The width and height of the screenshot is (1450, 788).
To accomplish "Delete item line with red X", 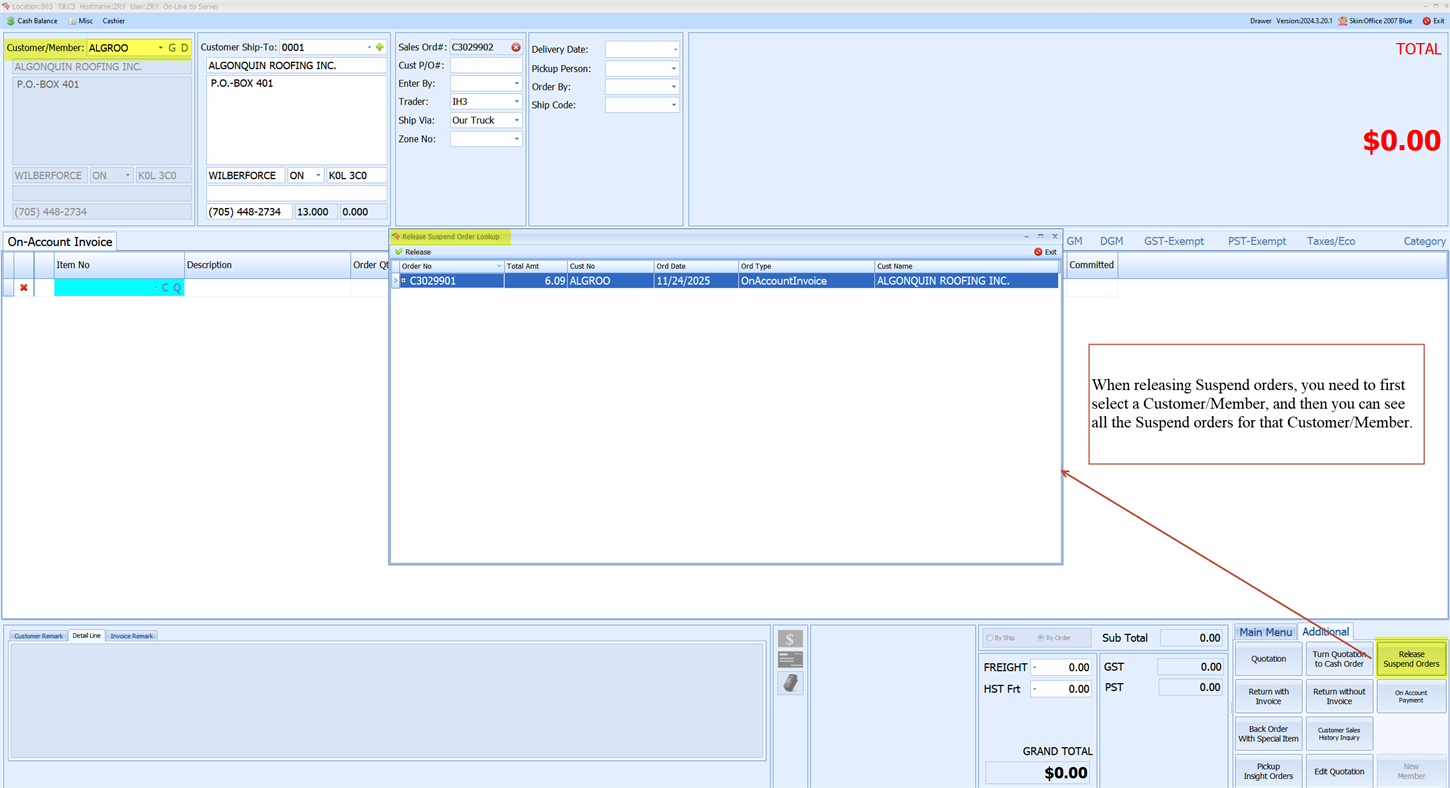I will [x=24, y=288].
